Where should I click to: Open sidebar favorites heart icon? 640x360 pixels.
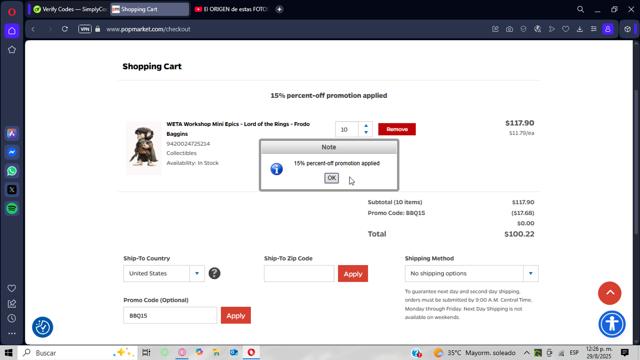click(12, 288)
